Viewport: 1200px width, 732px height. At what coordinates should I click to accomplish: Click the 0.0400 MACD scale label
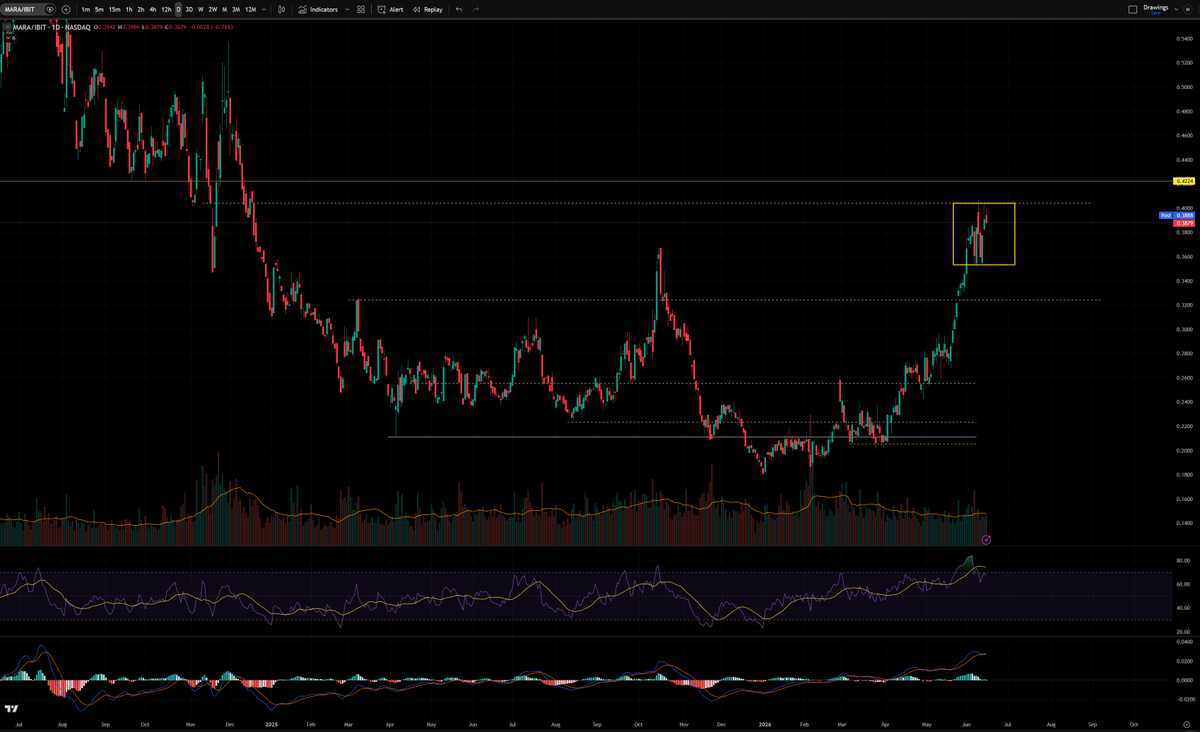tap(1183, 643)
